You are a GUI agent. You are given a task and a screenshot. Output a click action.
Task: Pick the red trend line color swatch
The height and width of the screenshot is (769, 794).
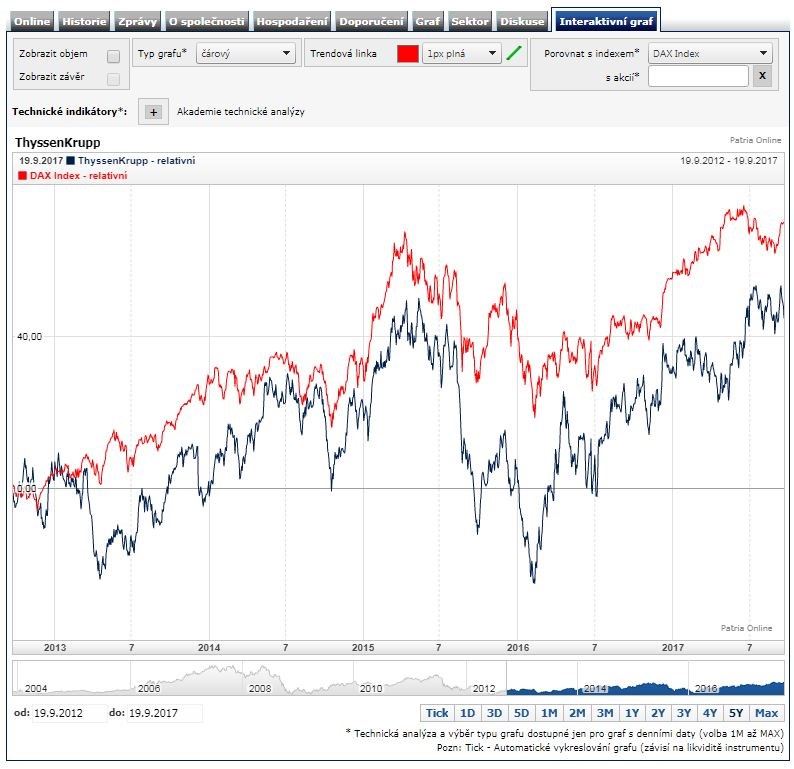407,54
